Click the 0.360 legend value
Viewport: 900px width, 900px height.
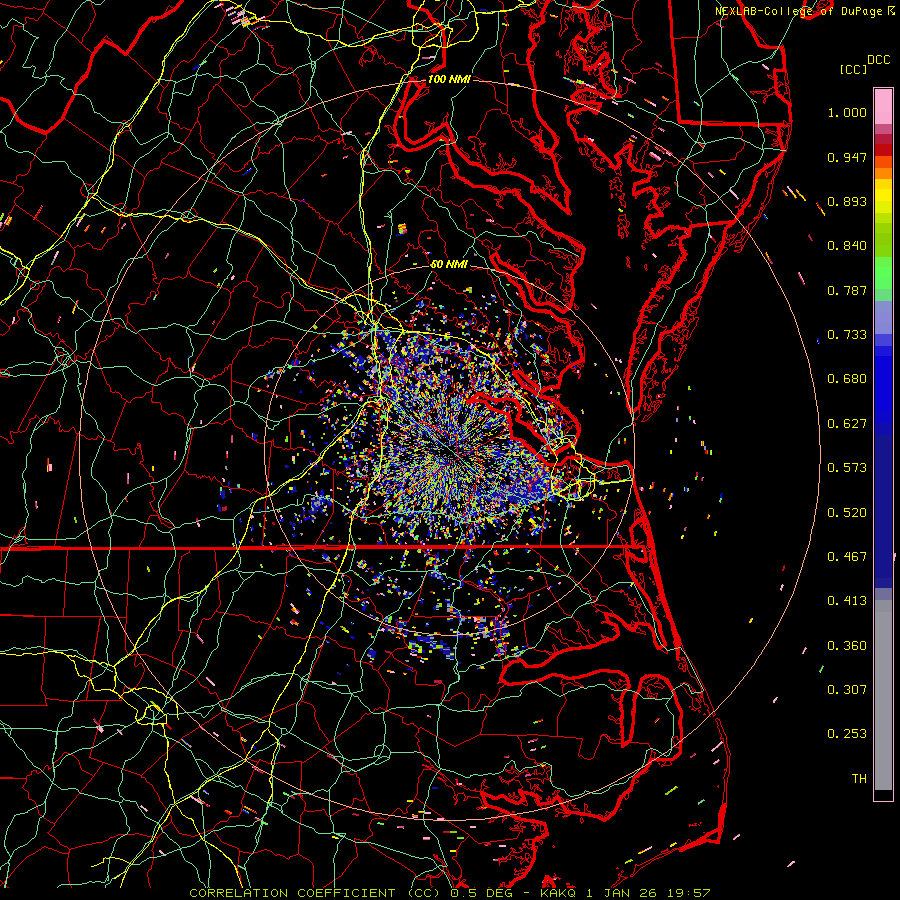coord(847,646)
